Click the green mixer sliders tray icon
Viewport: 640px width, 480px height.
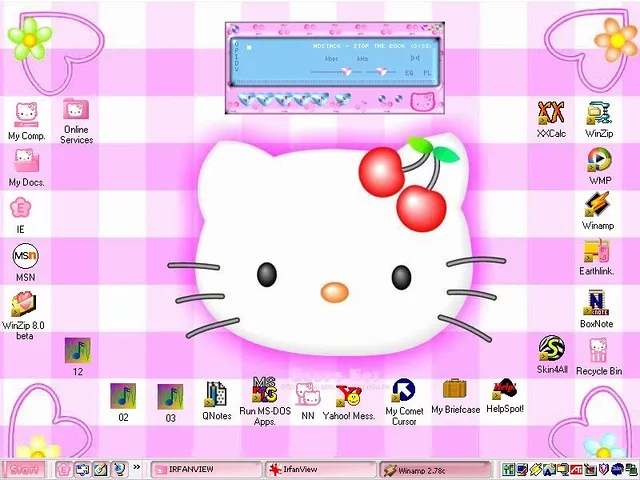(x=509, y=469)
